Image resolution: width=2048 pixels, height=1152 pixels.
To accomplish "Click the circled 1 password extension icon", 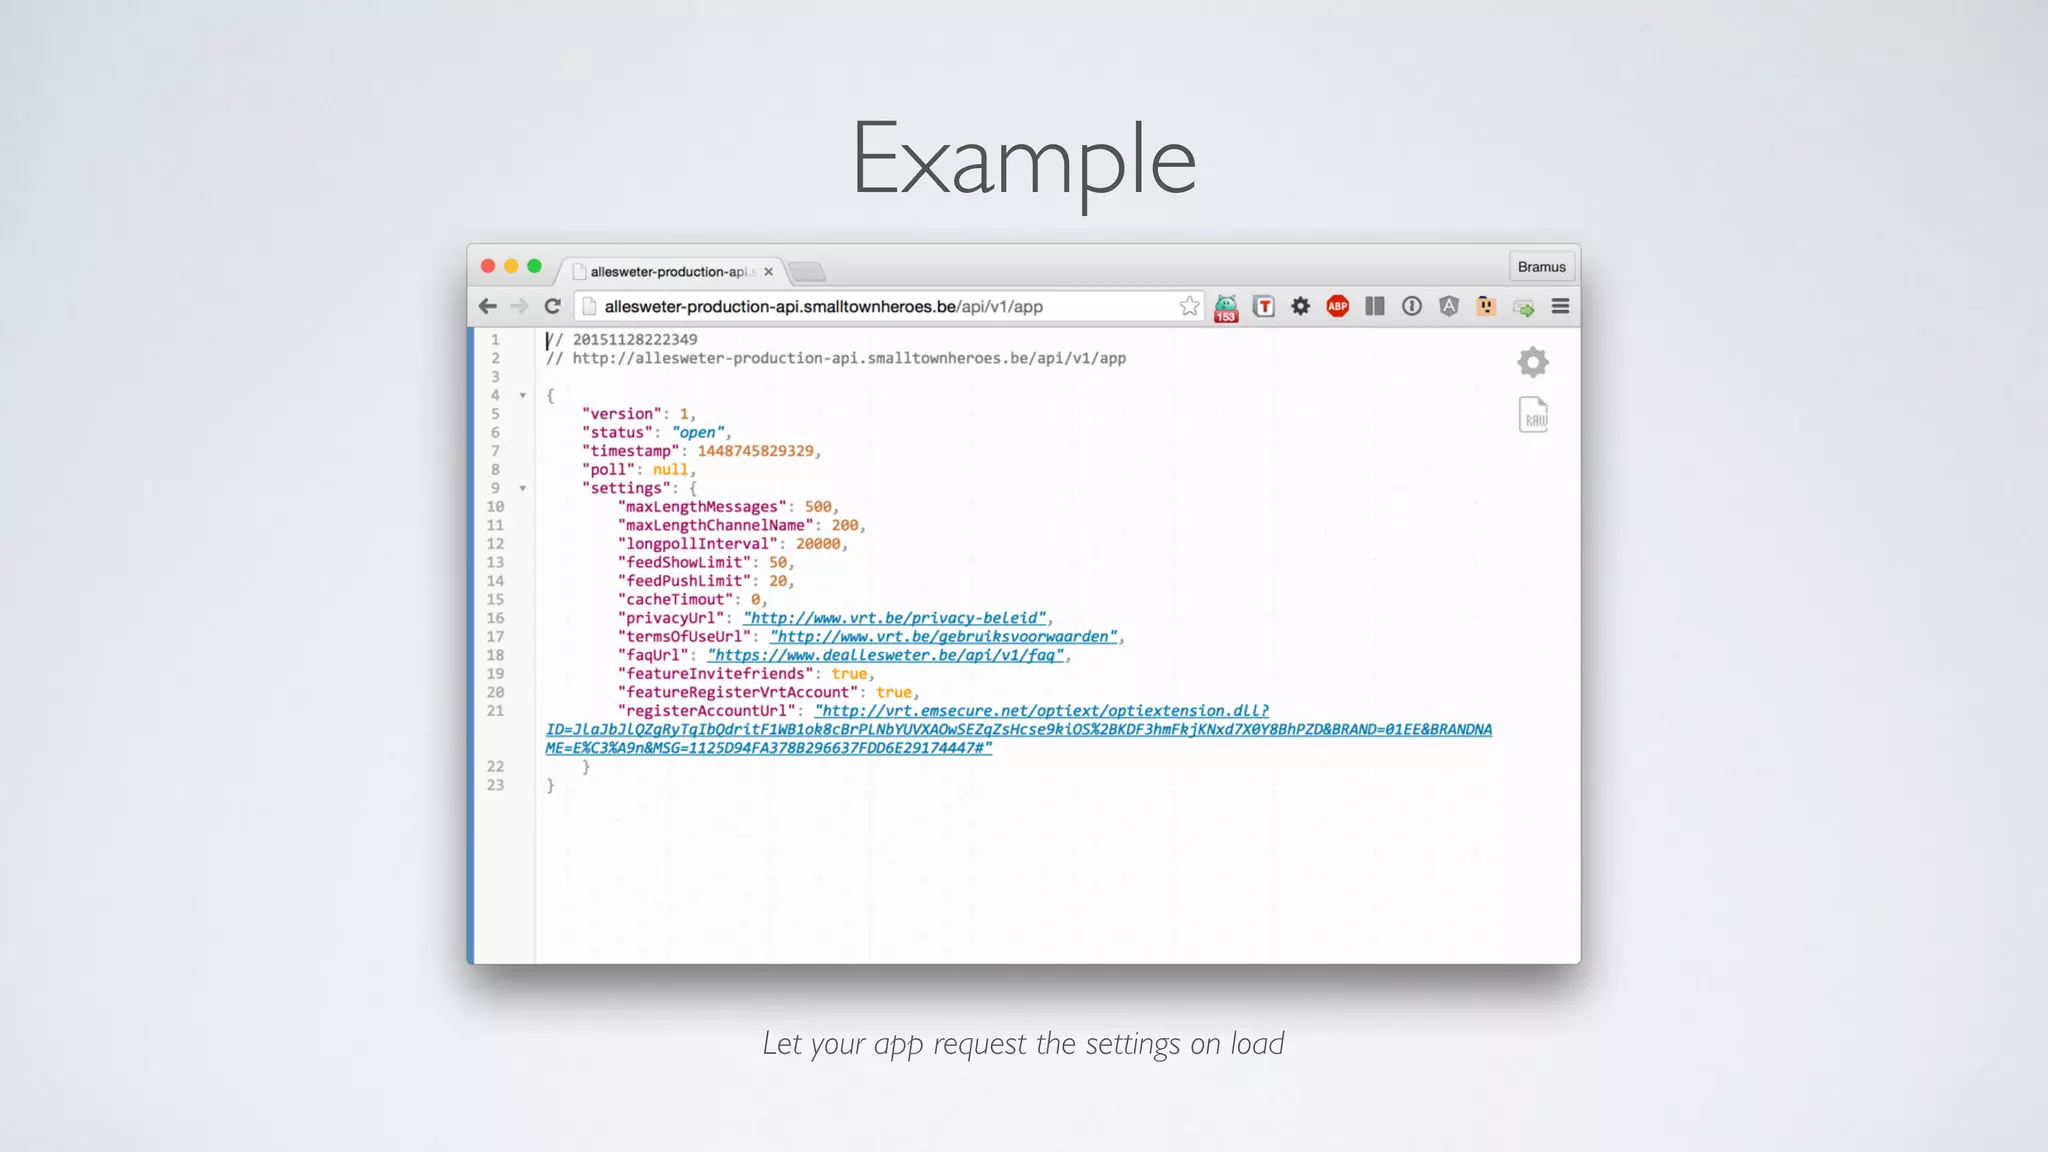I will coord(1411,306).
